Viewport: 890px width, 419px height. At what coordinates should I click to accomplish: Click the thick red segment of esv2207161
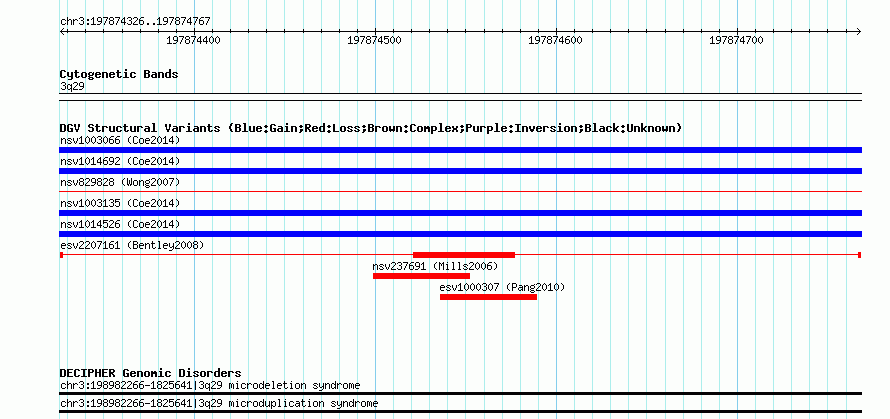tap(464, 255)
